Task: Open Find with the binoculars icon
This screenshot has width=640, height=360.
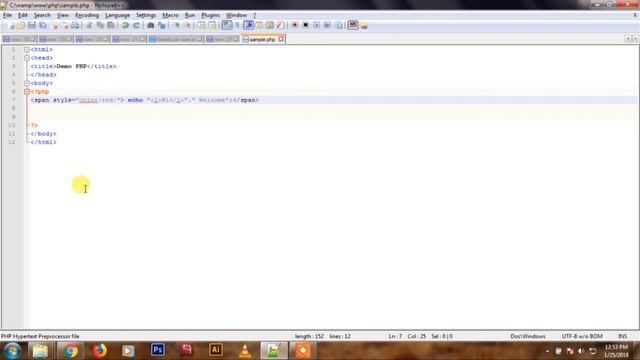Action: [151, 26]
